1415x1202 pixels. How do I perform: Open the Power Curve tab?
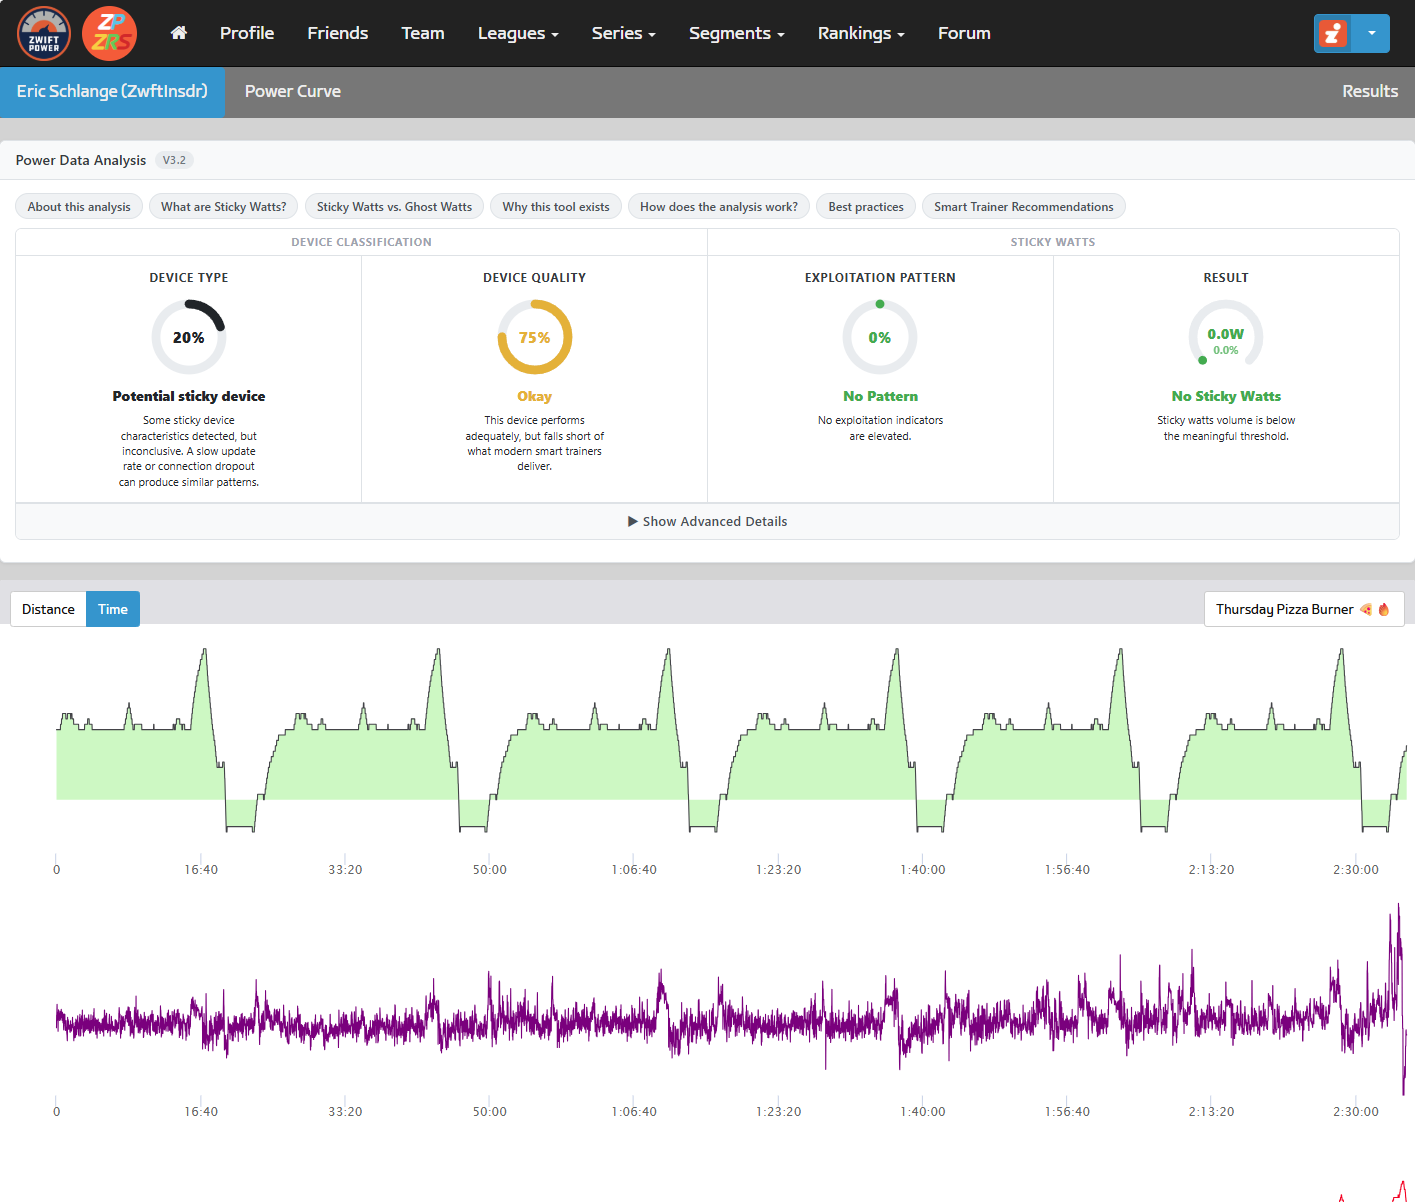(293, 91)
